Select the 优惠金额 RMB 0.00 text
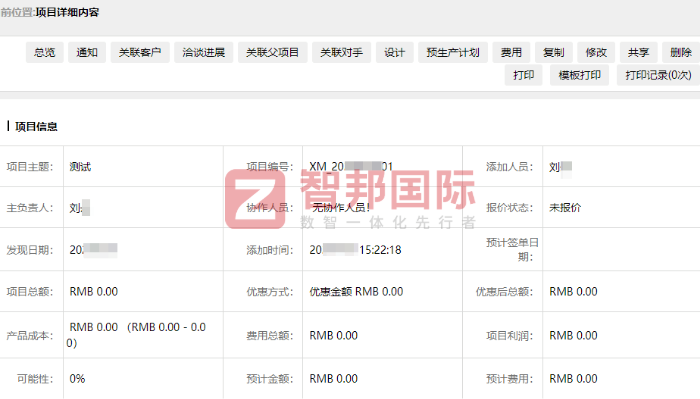This screenshot has height=399, width=700. [356, 292]
